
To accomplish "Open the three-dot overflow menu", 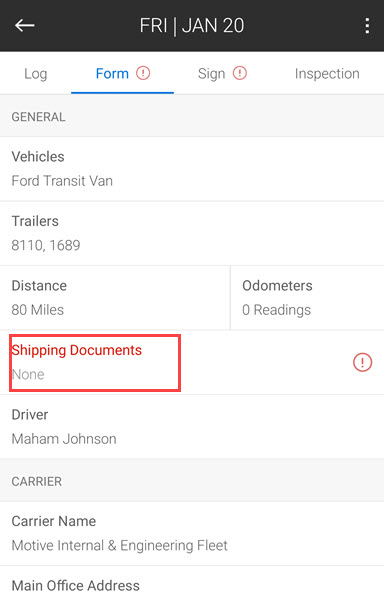I will coord(367,26).
